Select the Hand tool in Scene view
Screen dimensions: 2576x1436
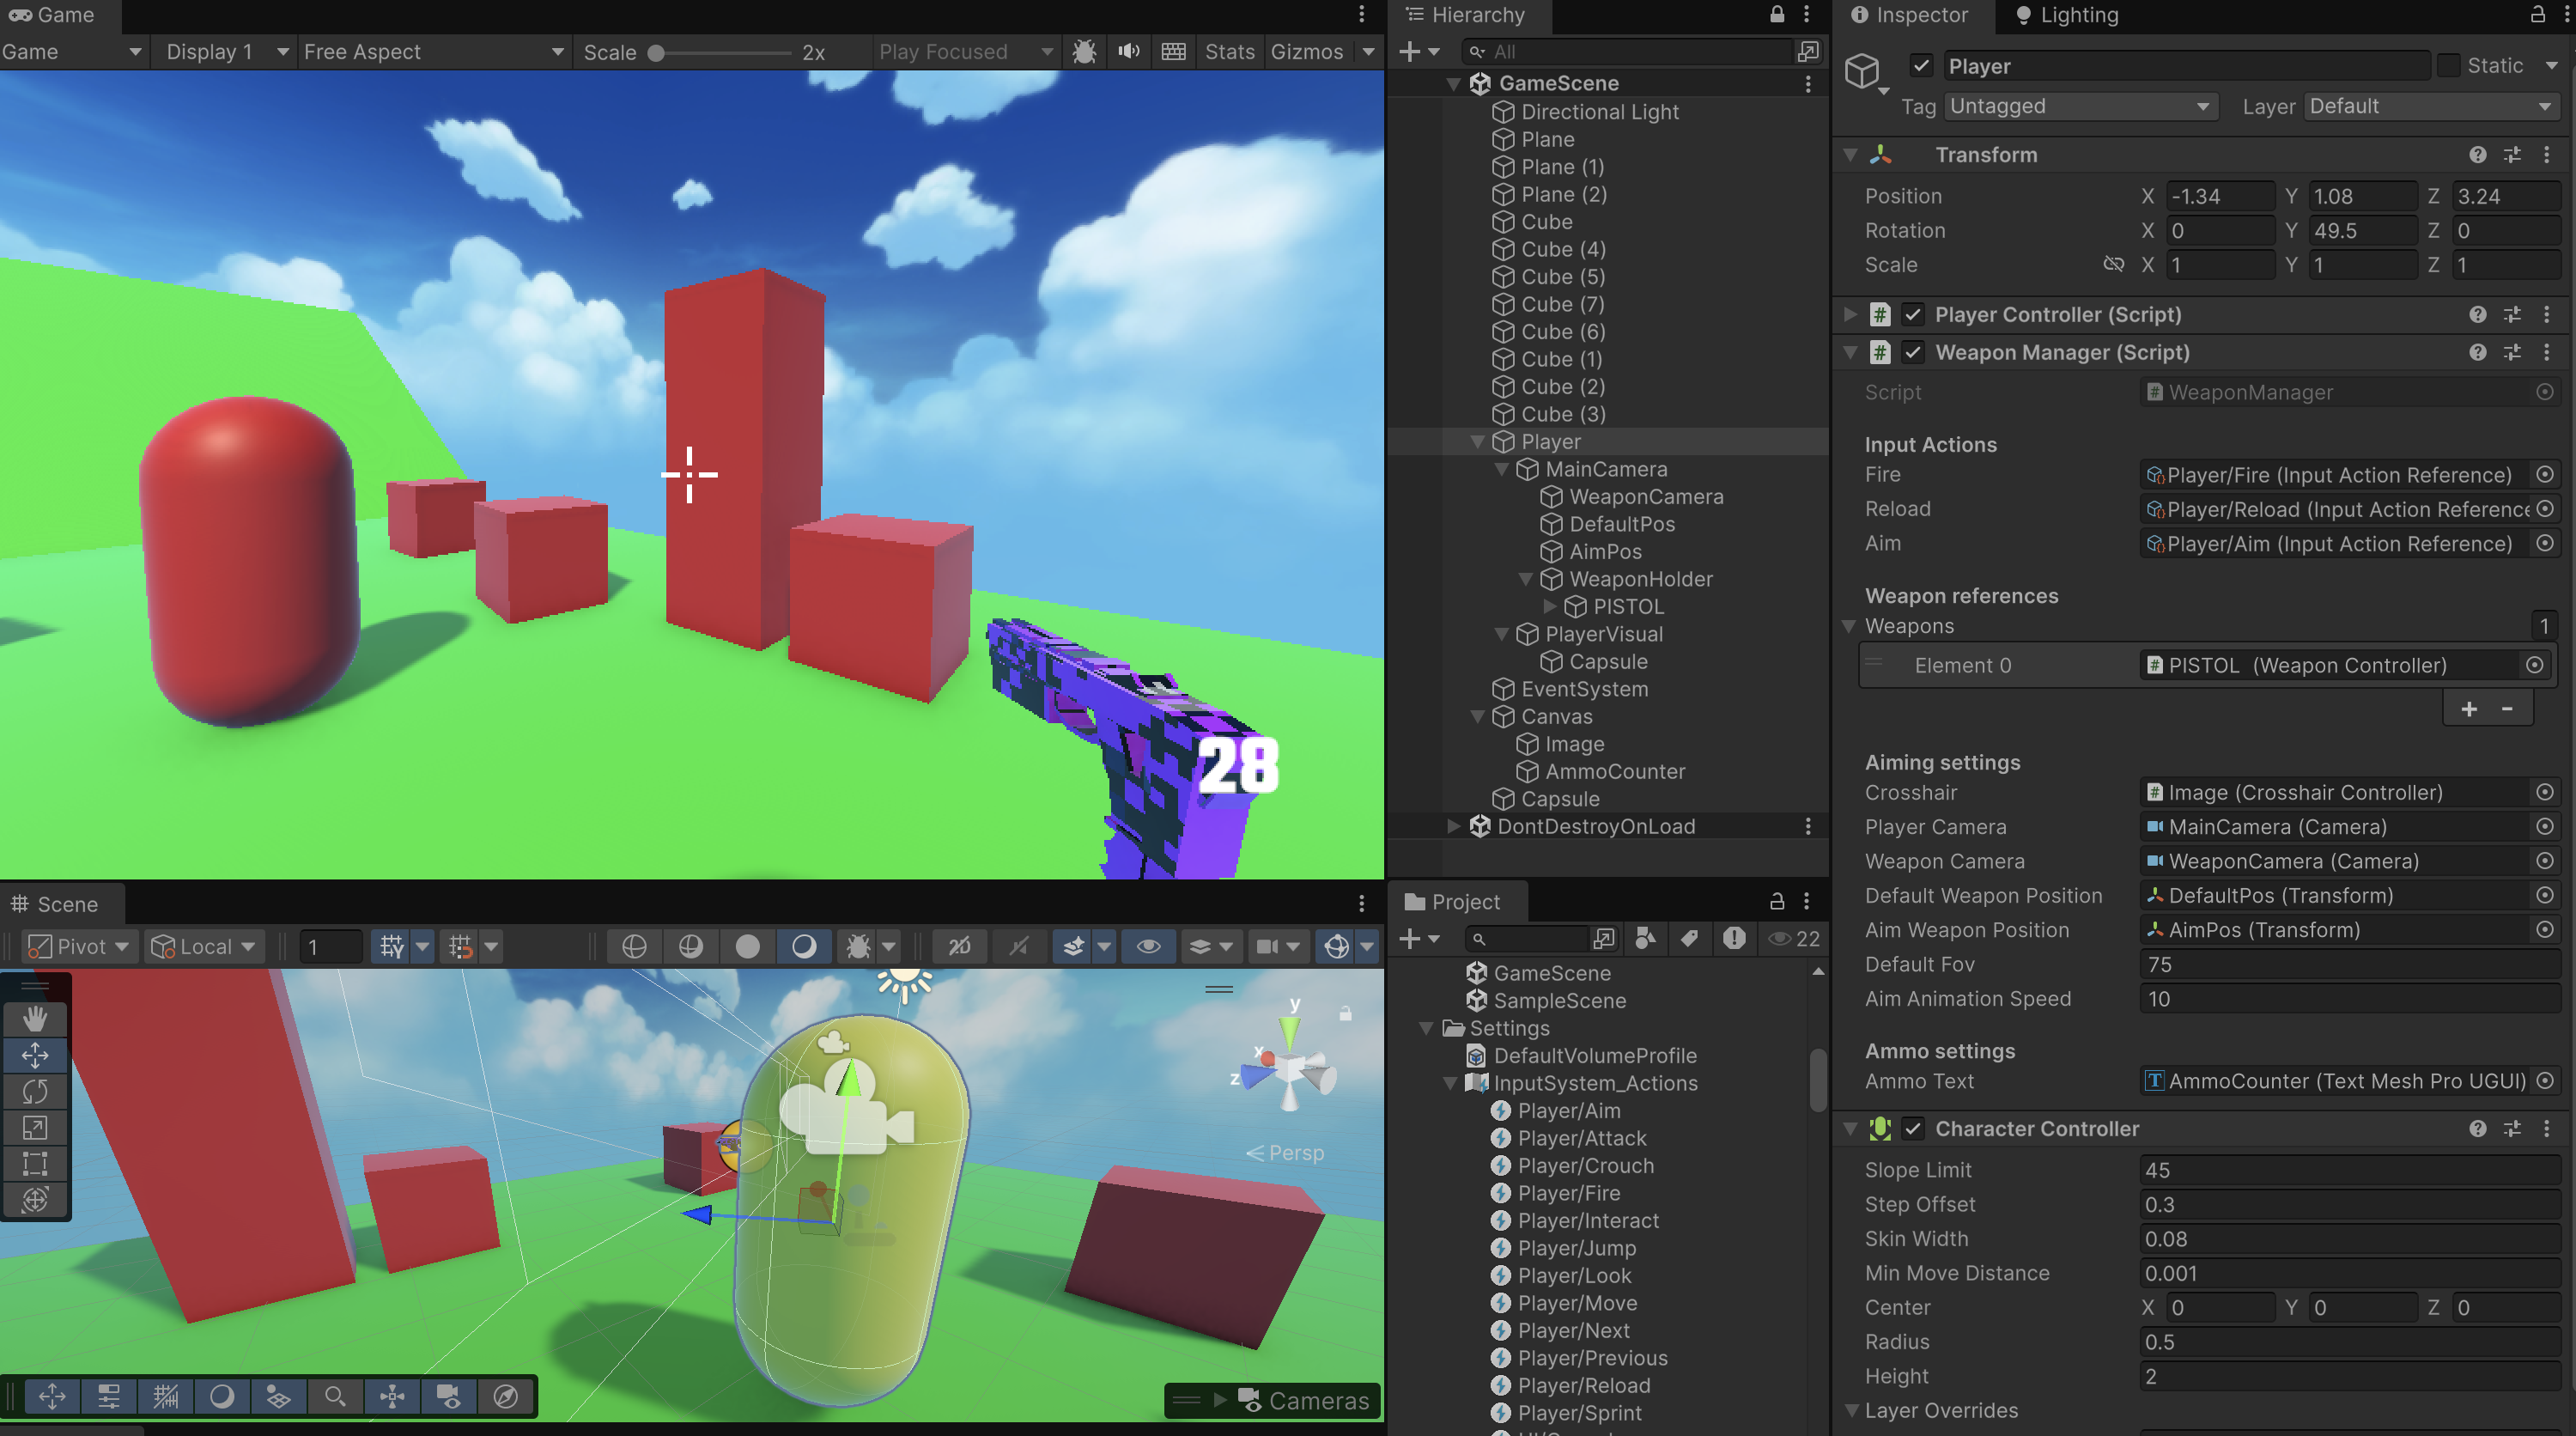(x=35, y=1018)
